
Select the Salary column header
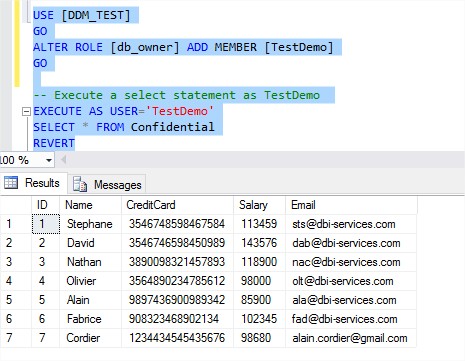(x=259, y=205)
